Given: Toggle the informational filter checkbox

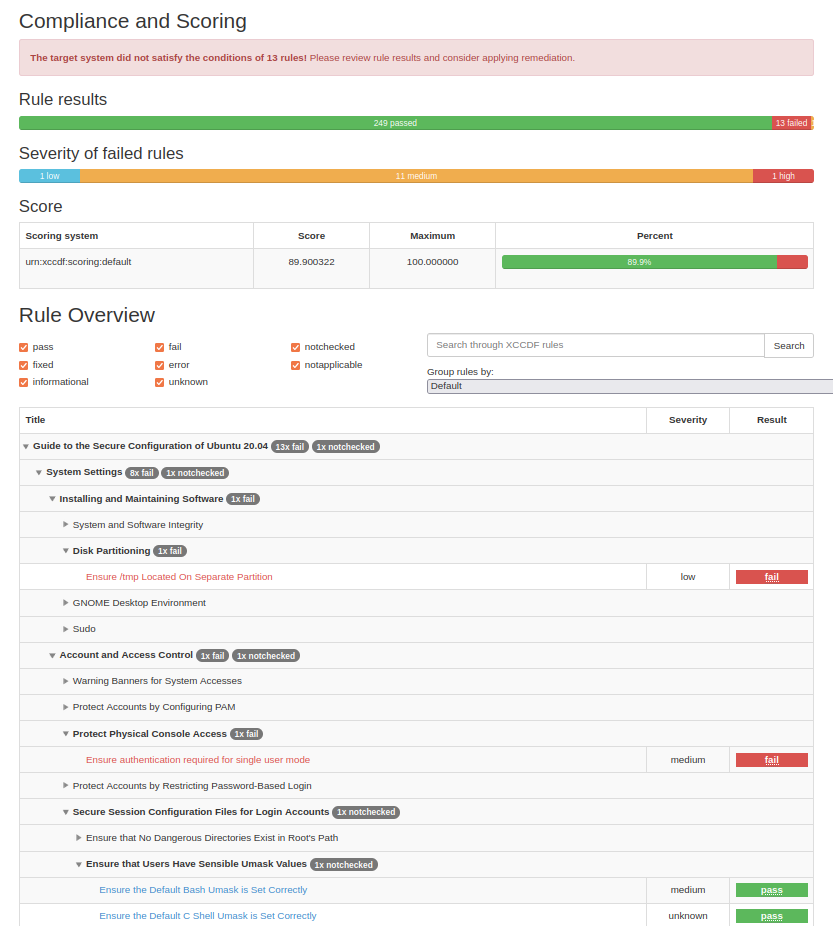Looking at the screenshot, I should pos(24,382).
